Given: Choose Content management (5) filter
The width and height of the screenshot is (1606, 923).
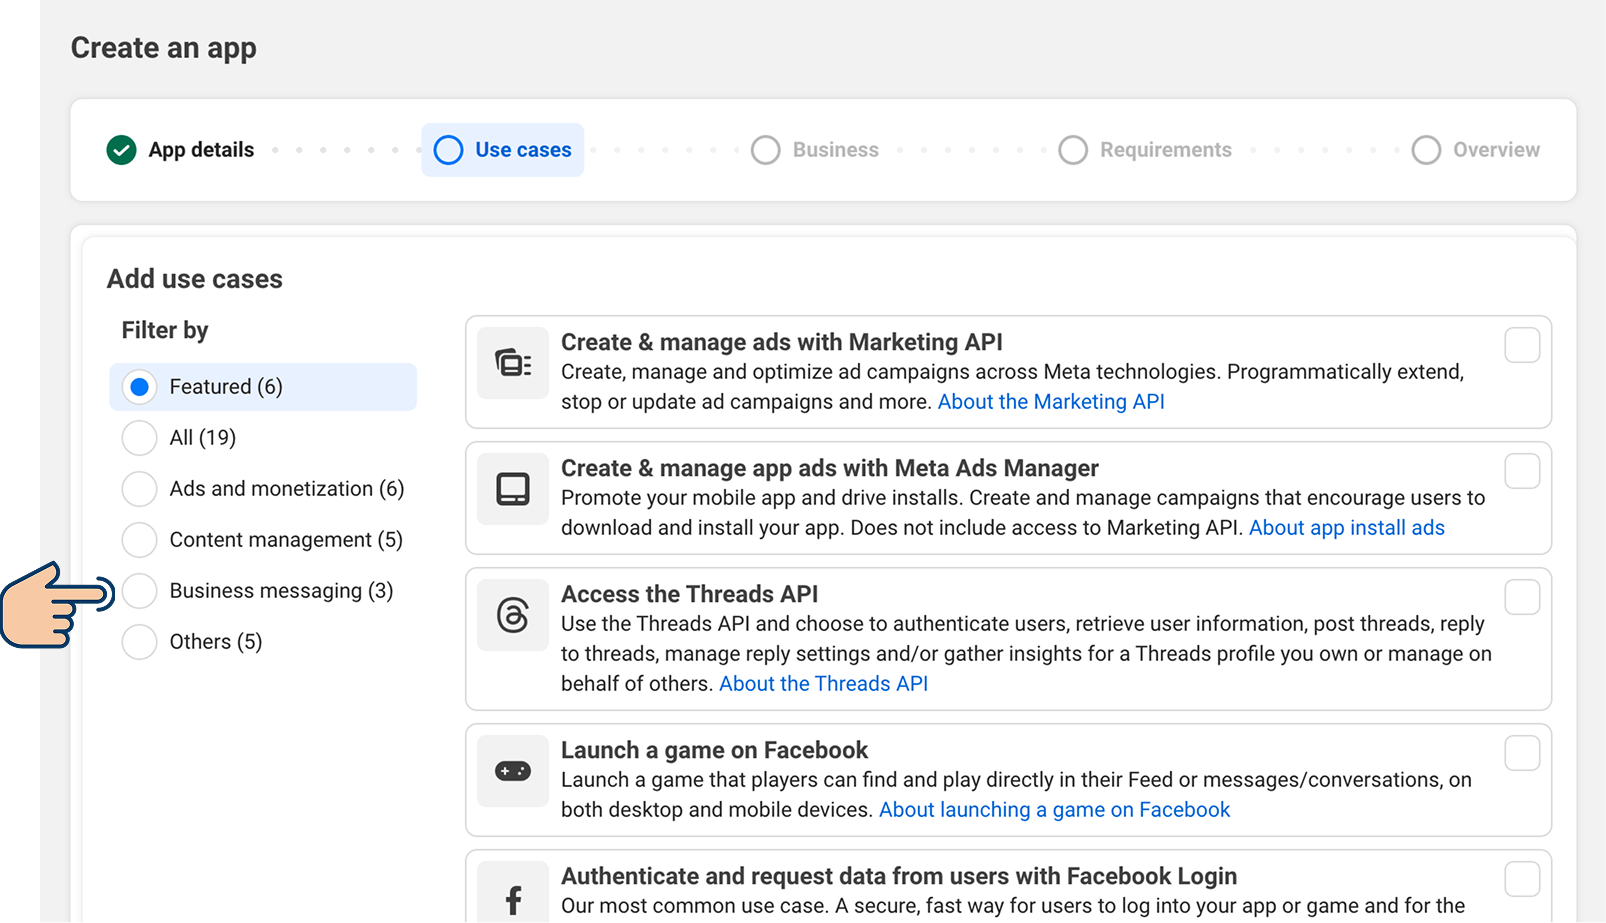Looking at the screenshot, I should [139, 540].
